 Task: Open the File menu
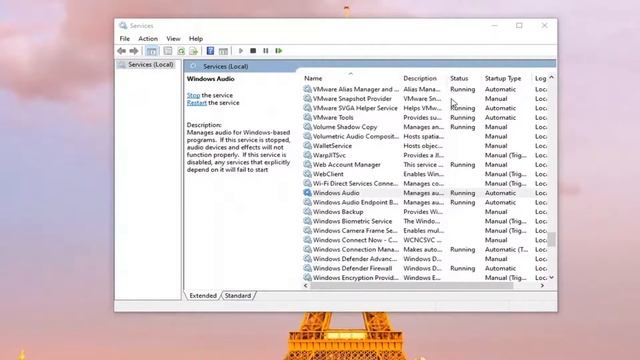(x=125, y=39)
